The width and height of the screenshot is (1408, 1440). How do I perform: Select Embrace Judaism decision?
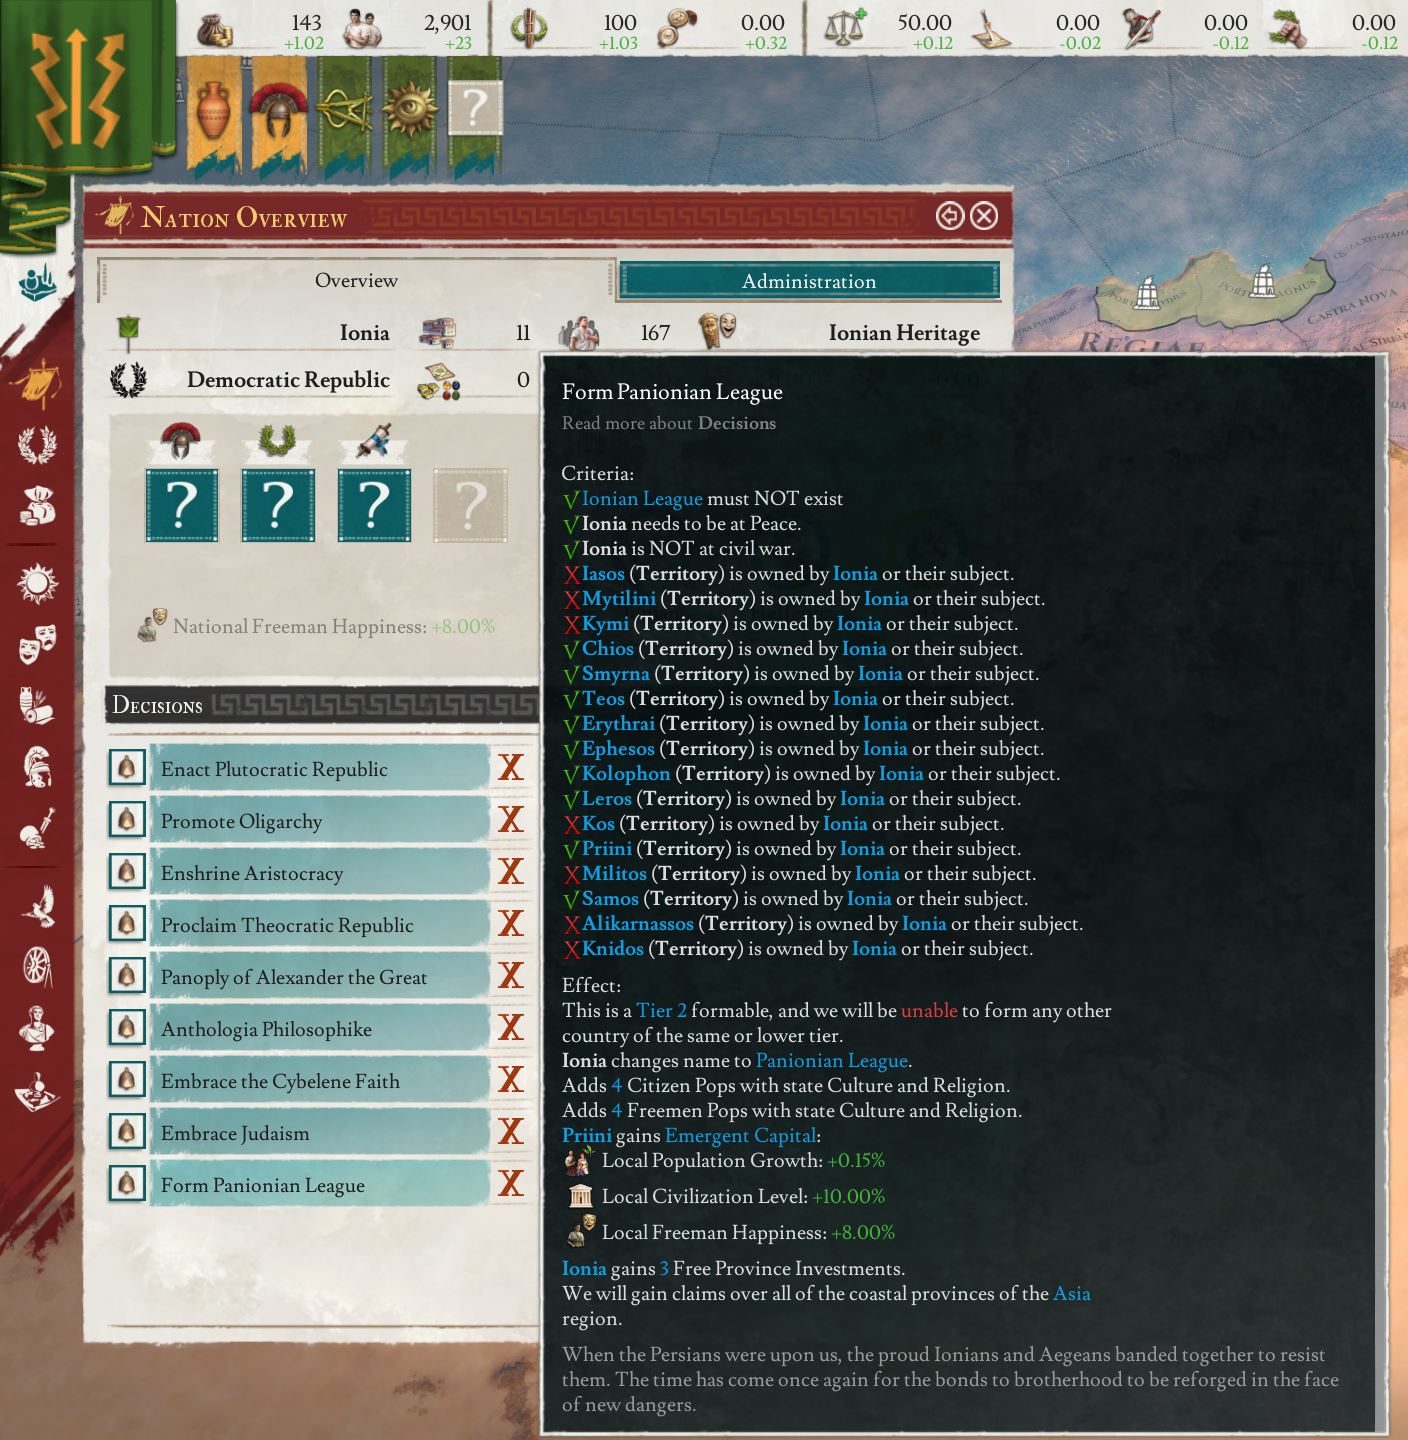click(321, 1133)
